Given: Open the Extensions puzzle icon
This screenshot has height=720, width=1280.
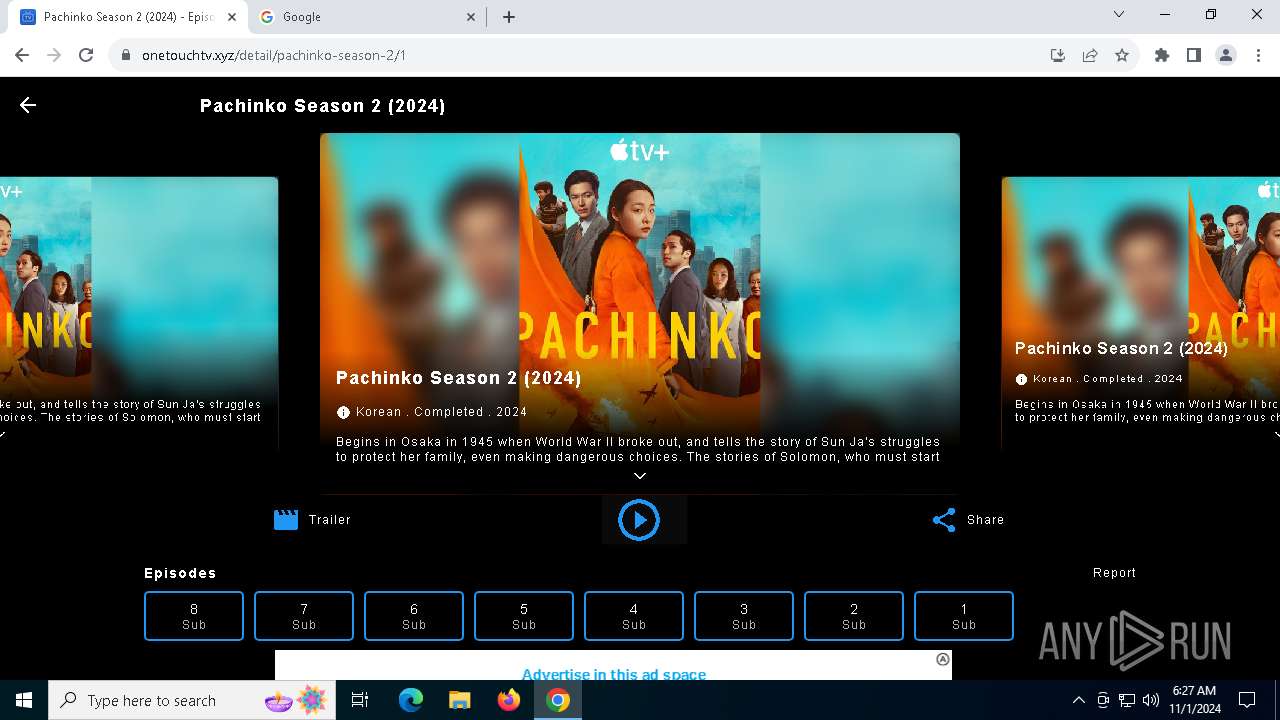Looking at the screenshot, I should click(x=1162, y=55).
